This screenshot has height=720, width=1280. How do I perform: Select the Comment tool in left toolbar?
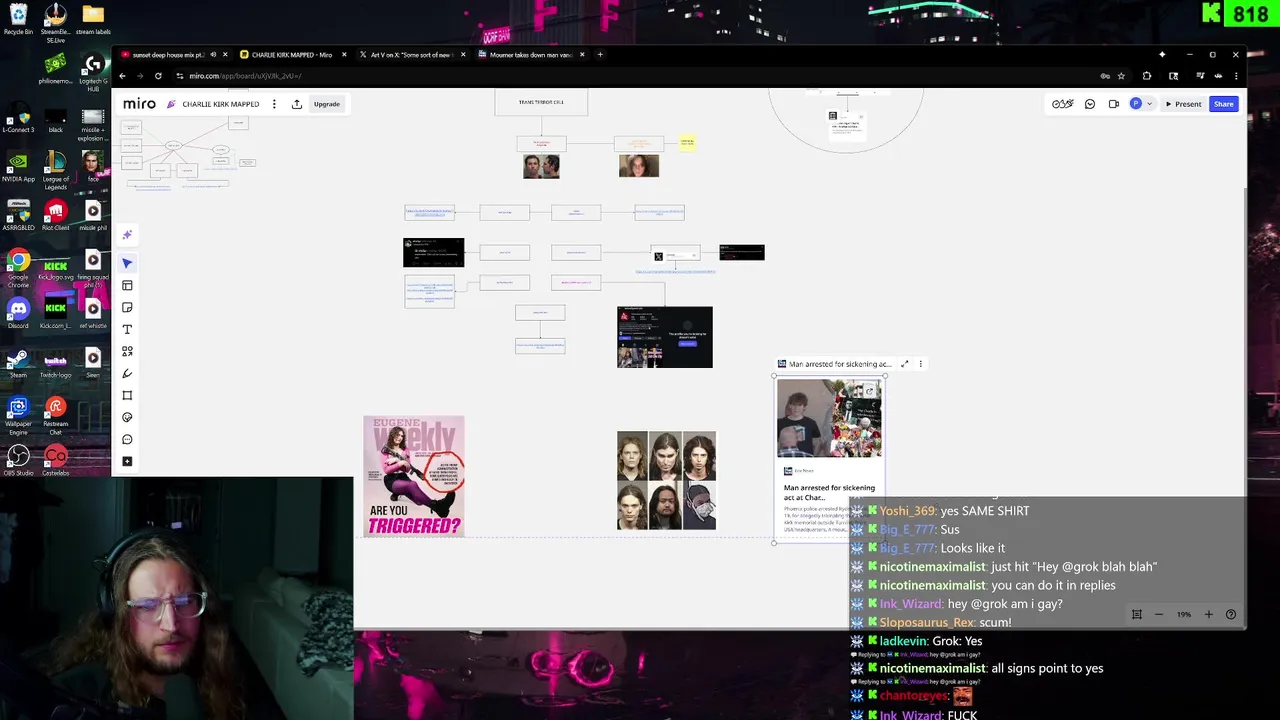[x=127, y=440]
